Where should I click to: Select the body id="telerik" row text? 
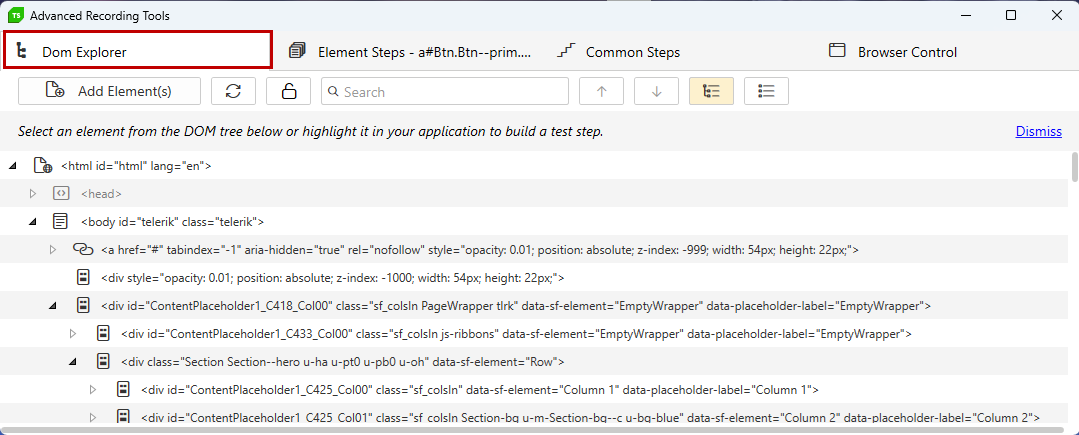coord(173,222)
